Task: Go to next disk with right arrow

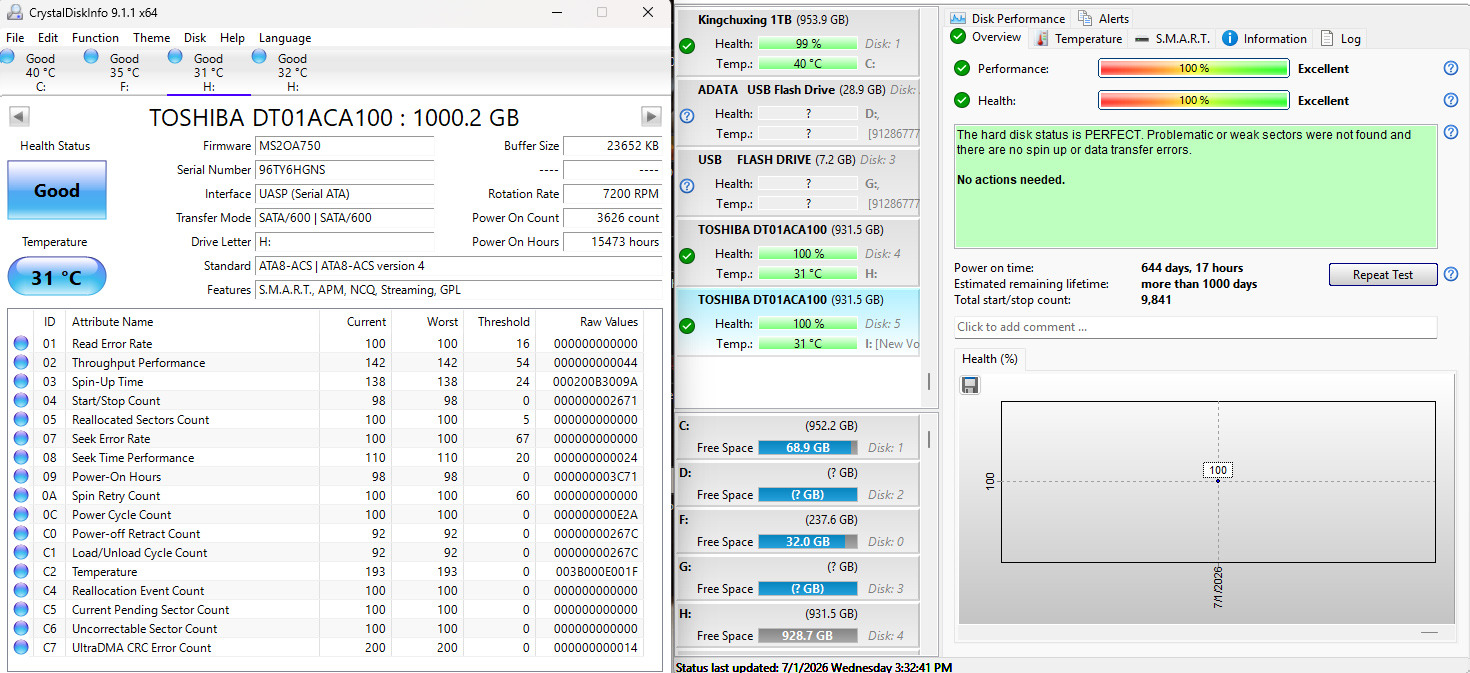Action: tap(651, 116)
